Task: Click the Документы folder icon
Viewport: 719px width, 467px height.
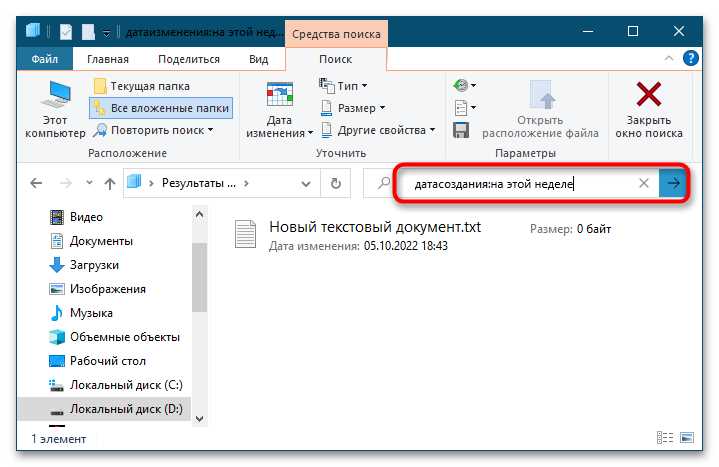Action: coord(56,241)
